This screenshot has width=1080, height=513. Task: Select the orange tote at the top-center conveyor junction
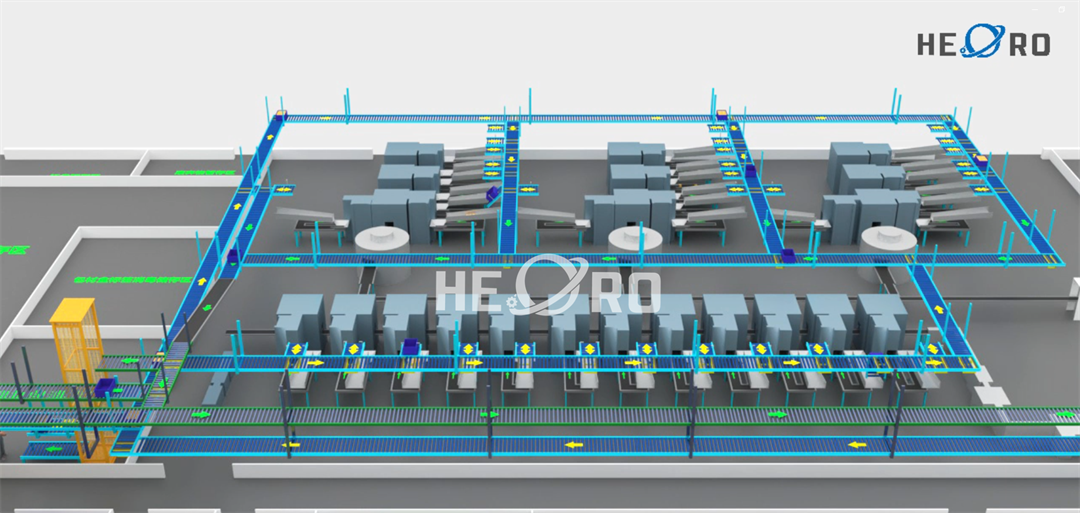tap(721, 115)
